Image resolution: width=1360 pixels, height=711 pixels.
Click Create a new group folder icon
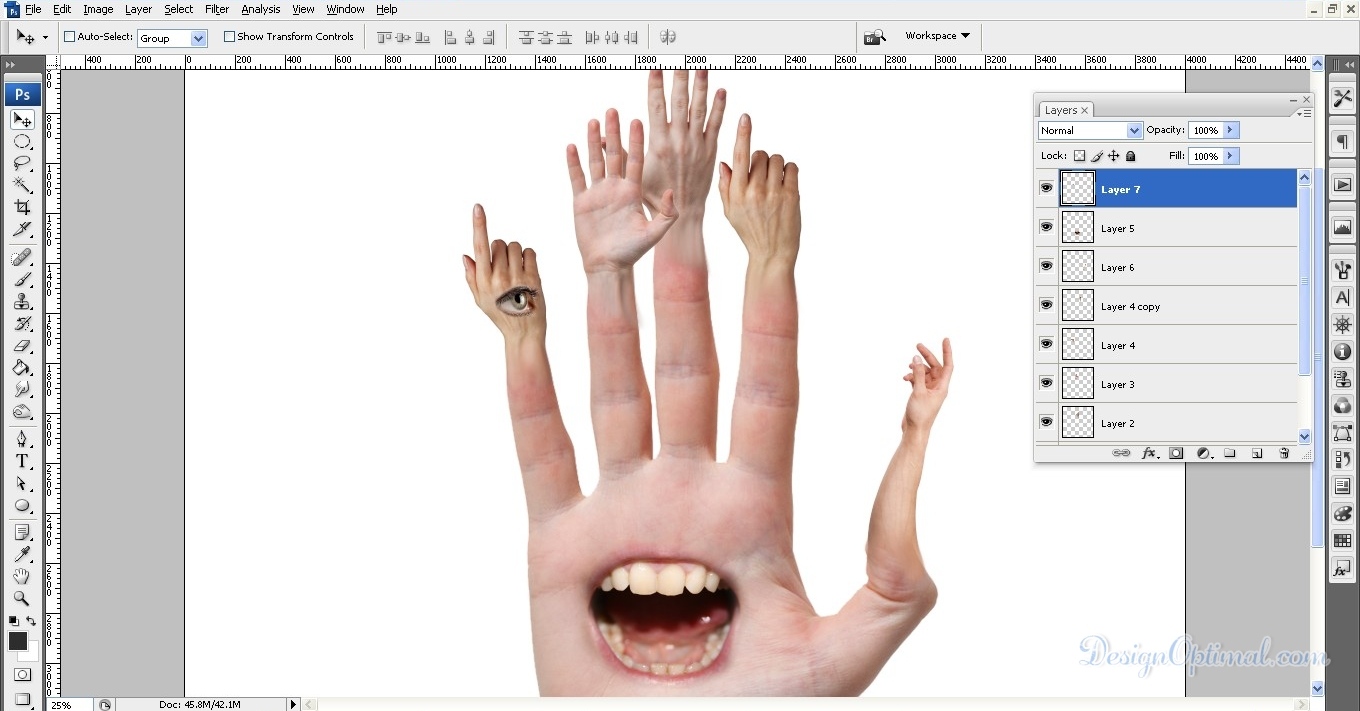pos(1230,453)
